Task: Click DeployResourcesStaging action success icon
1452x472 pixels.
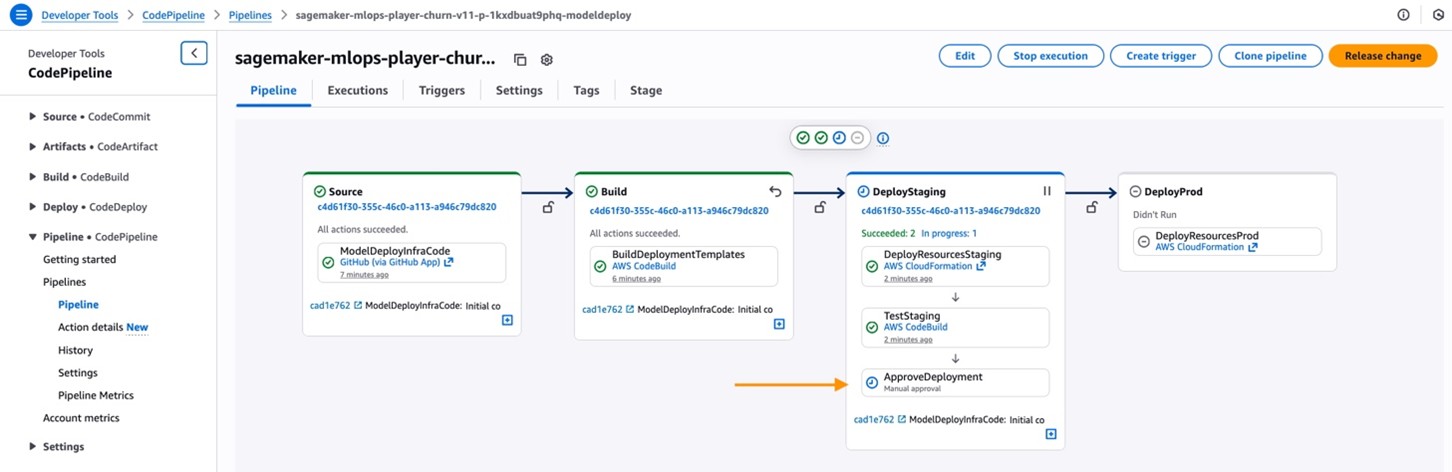Action: click(872, 266)
